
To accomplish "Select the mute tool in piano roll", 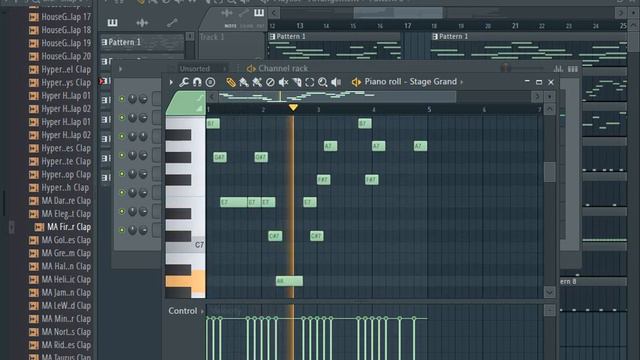I will 283,82.
